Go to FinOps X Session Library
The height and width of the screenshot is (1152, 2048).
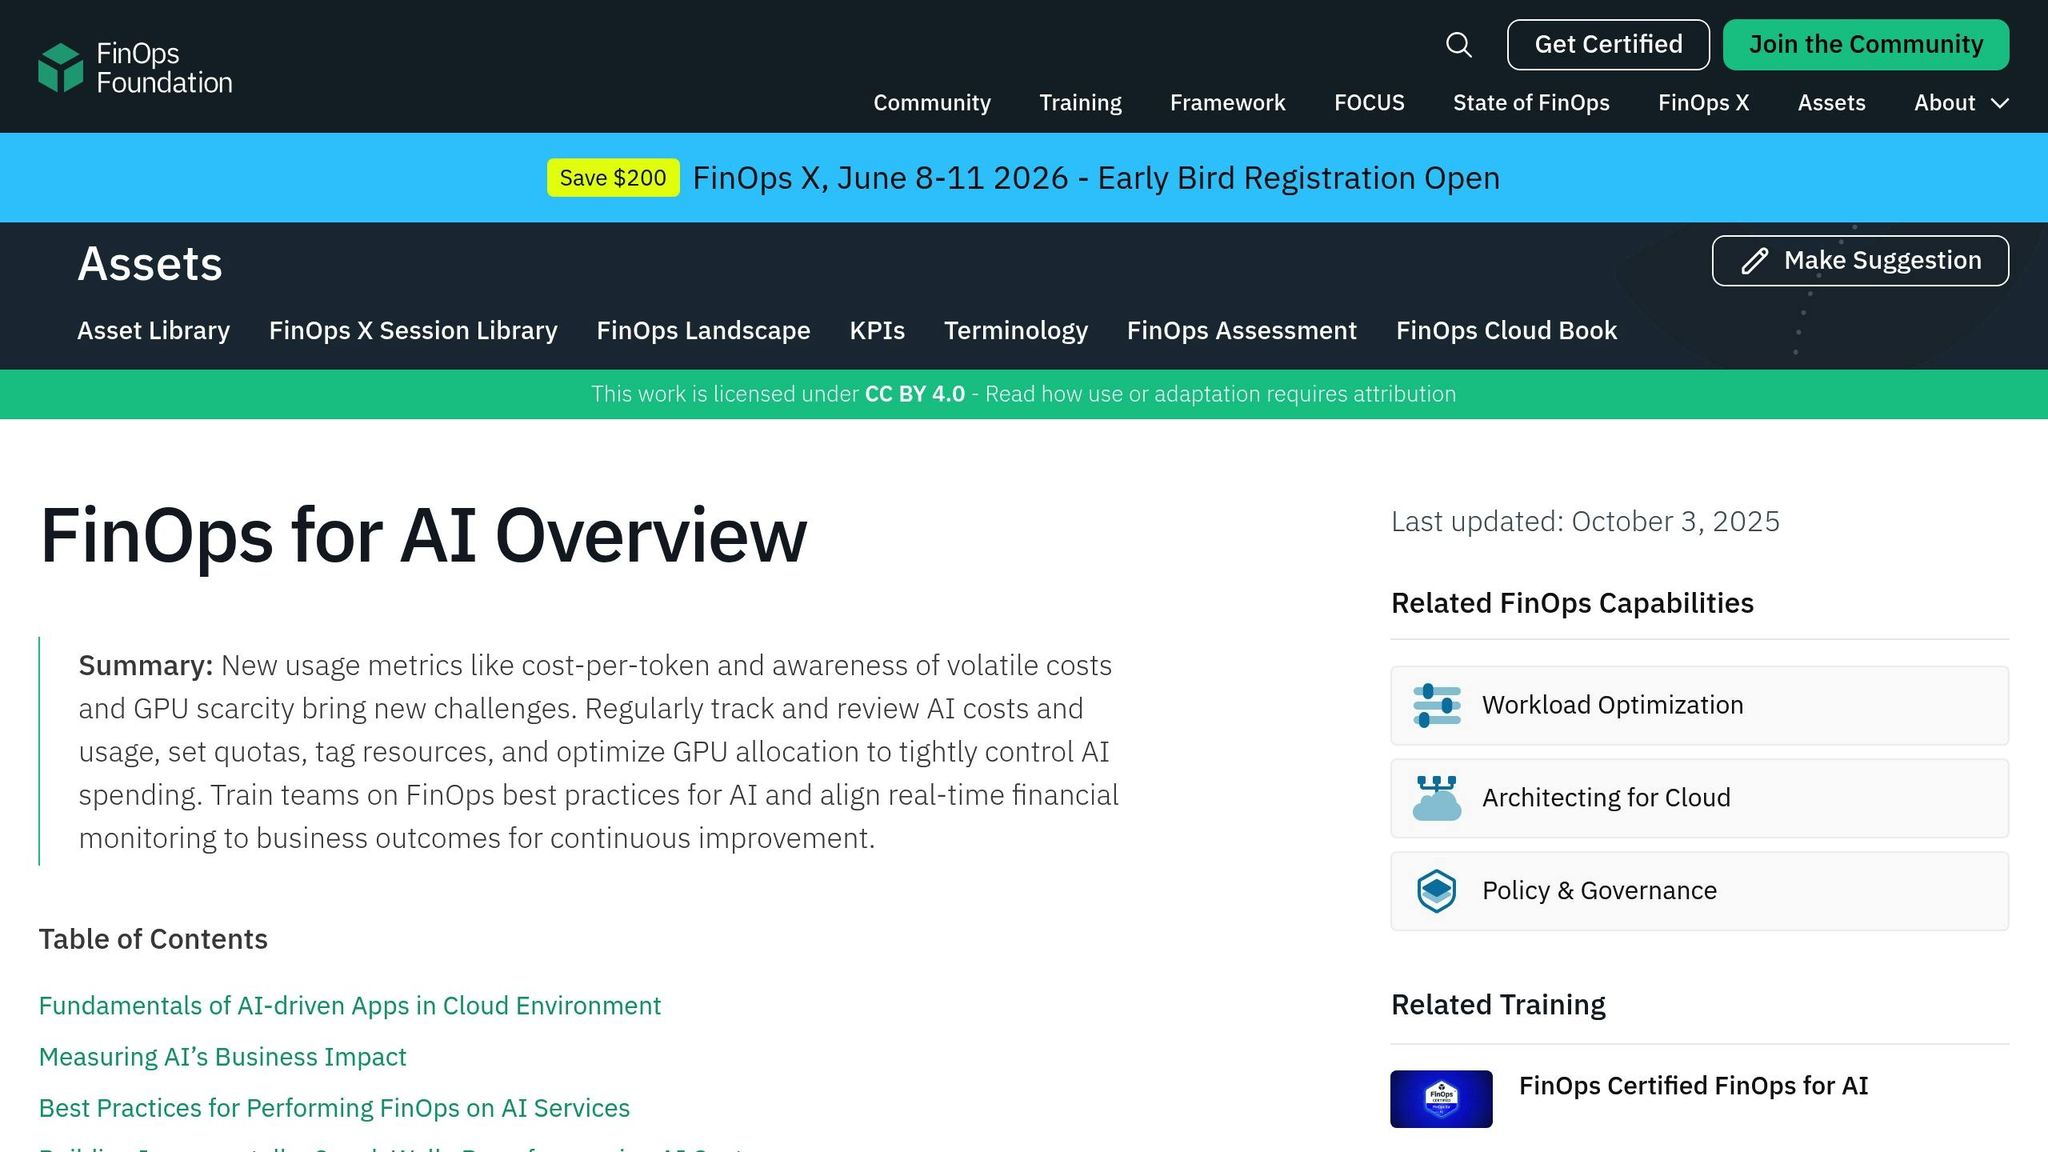[413, 331]
